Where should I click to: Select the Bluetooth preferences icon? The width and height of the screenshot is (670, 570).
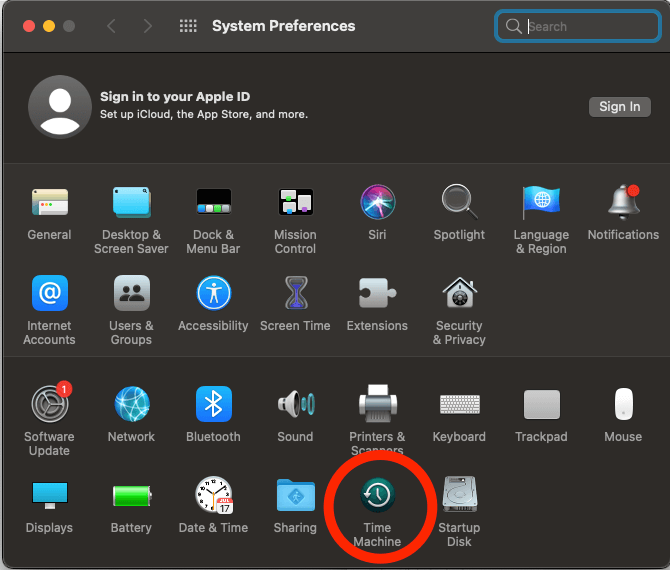pyautogui.click(x=213, y=405)
